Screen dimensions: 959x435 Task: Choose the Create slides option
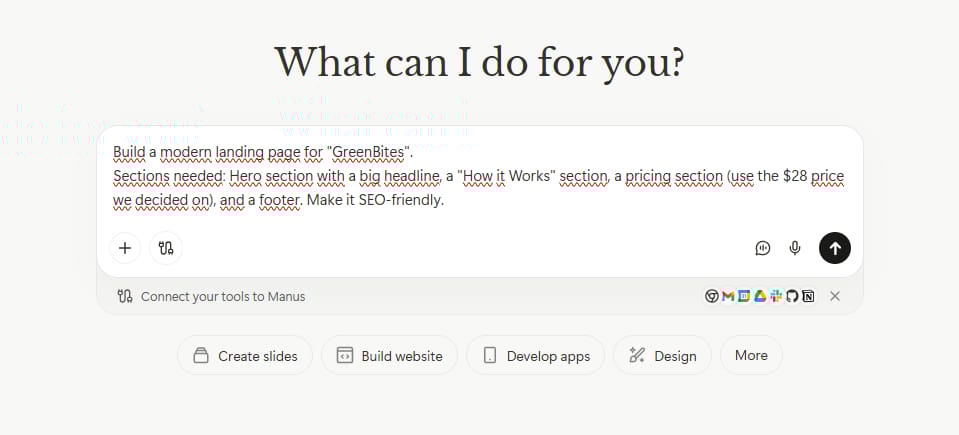click(x=245, y=355)
